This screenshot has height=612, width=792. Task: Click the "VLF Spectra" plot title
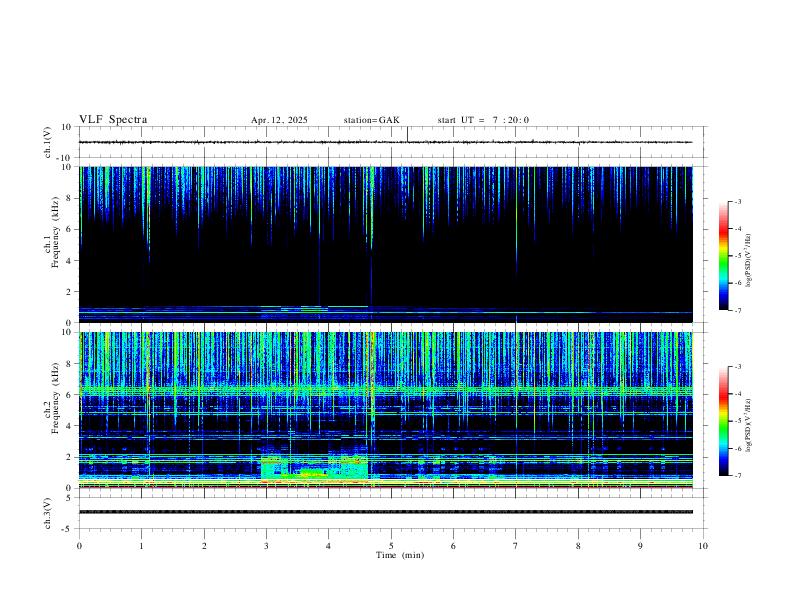click(113, 120)
